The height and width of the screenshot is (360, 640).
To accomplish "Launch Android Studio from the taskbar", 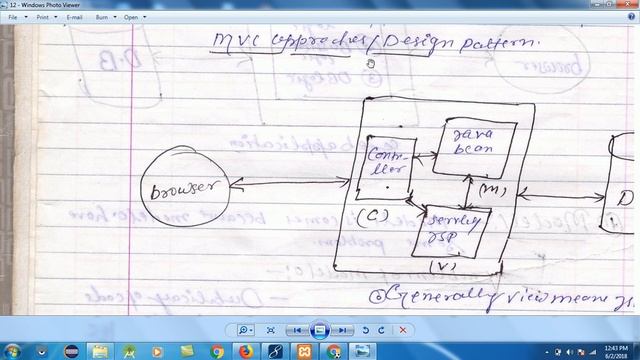I will [129, 351].
